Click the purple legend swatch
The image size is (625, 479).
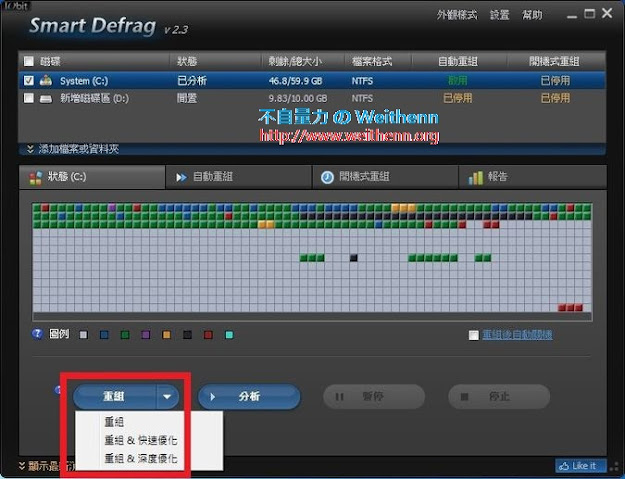pyautogui.click(x=145, y=335)
